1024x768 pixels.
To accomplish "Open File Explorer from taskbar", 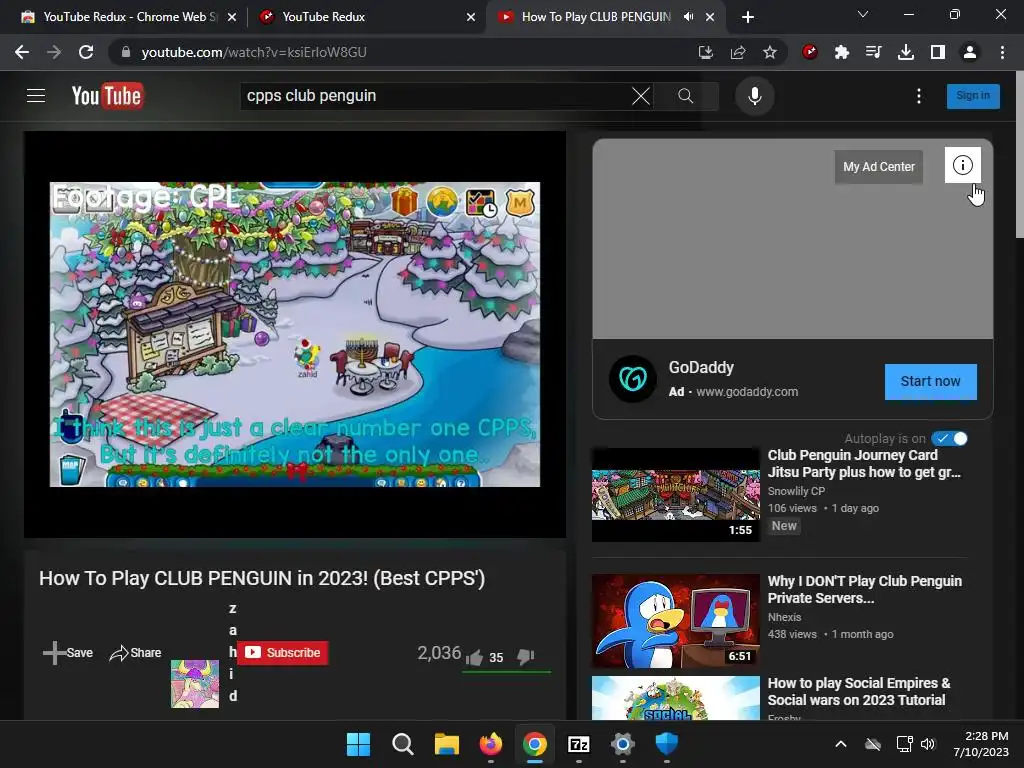I will coord(447,744).
